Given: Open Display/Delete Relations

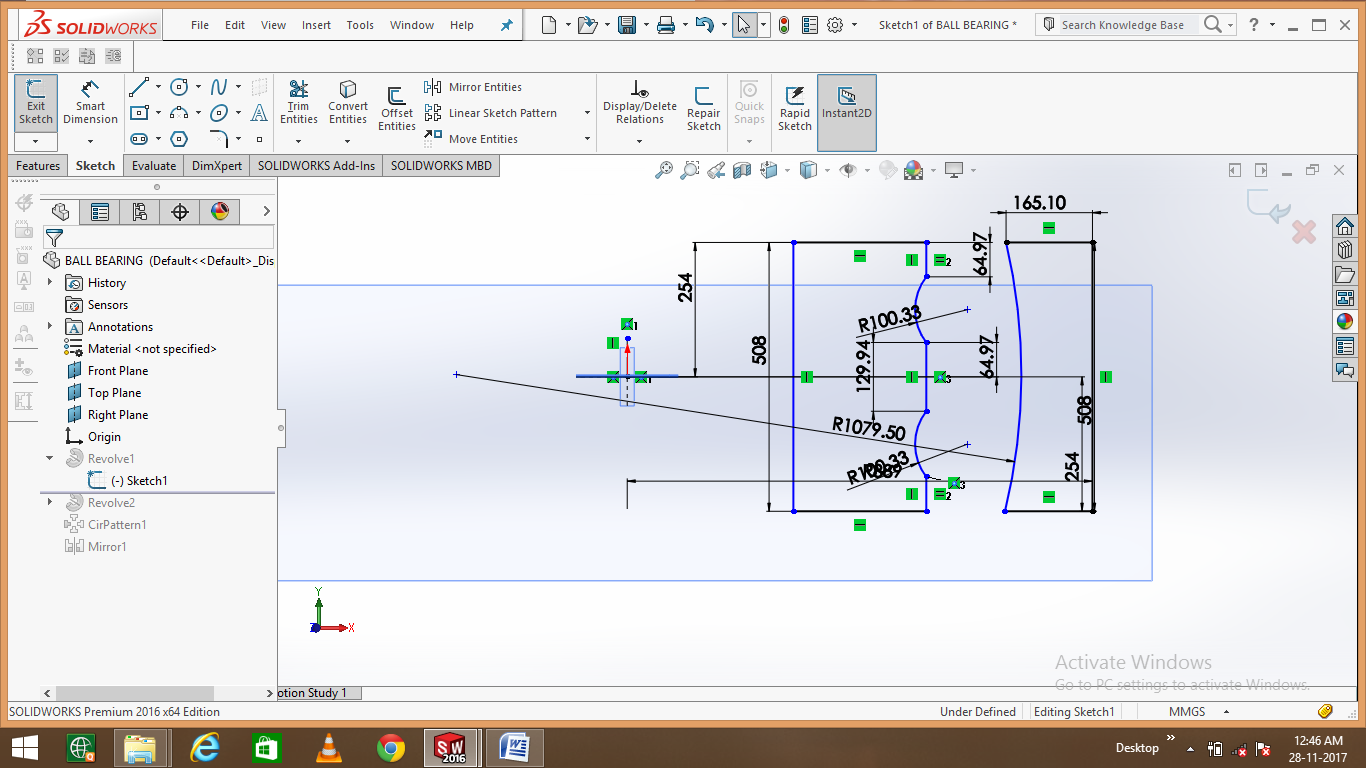Looking at the screenshot, I should tap(639, 105).
